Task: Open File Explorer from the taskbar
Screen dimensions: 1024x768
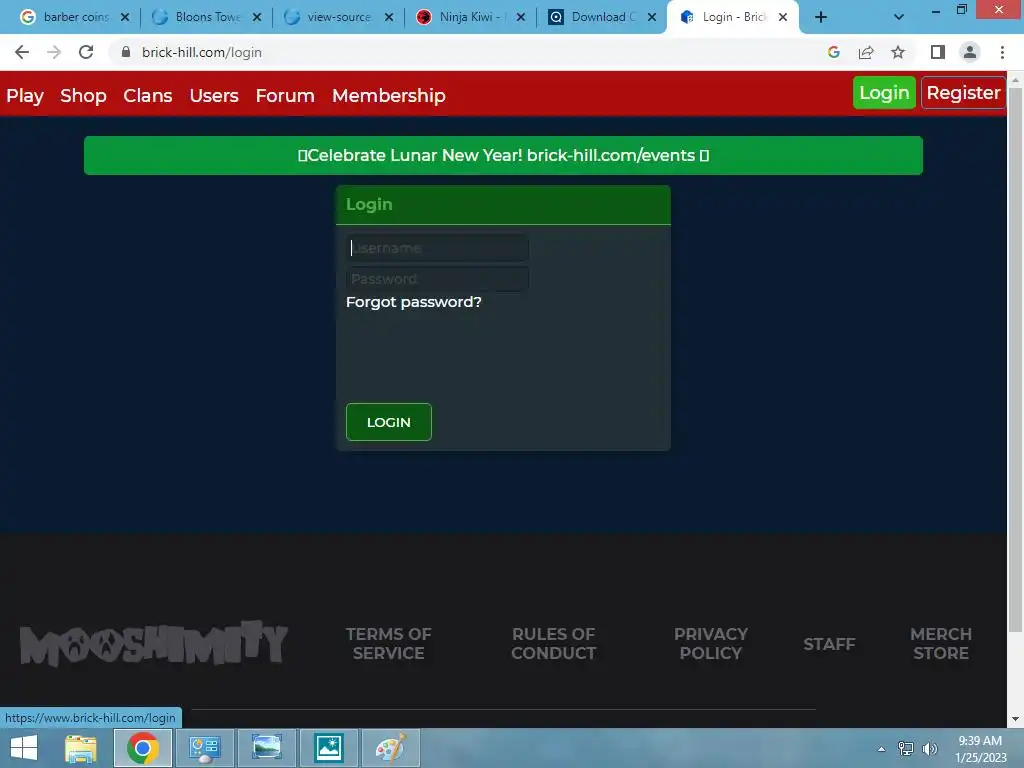Action: pyautogui.click(x=81, y=748)
